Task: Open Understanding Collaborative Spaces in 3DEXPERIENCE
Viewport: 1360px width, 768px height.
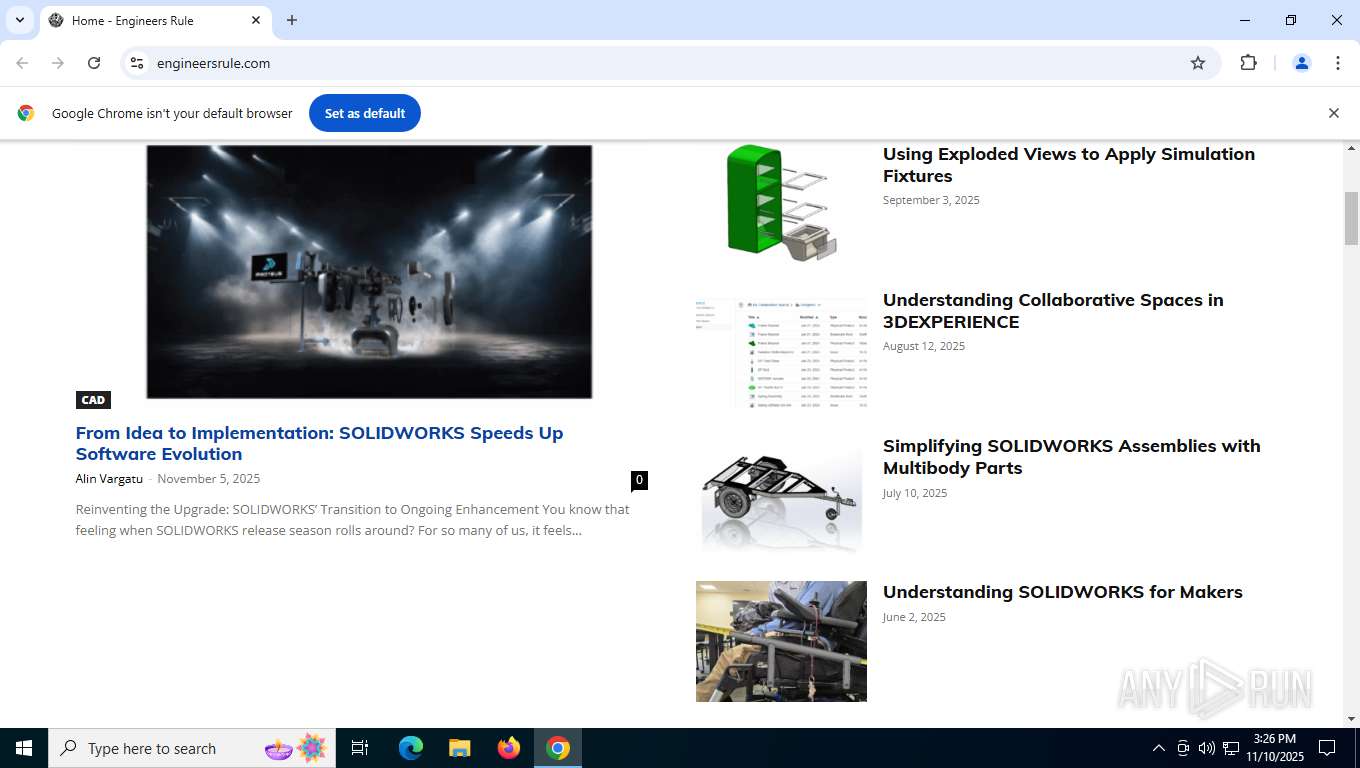Action: (1052, 311)
